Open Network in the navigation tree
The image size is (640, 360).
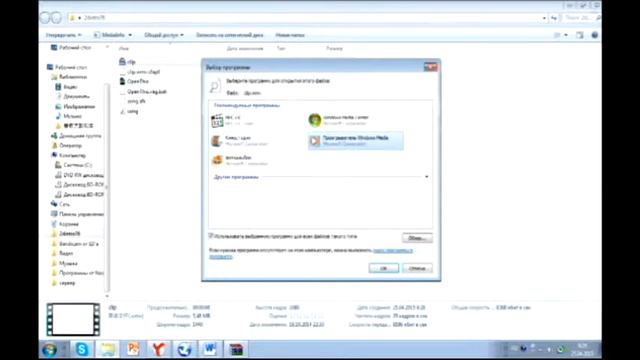(x=60, y=204)
